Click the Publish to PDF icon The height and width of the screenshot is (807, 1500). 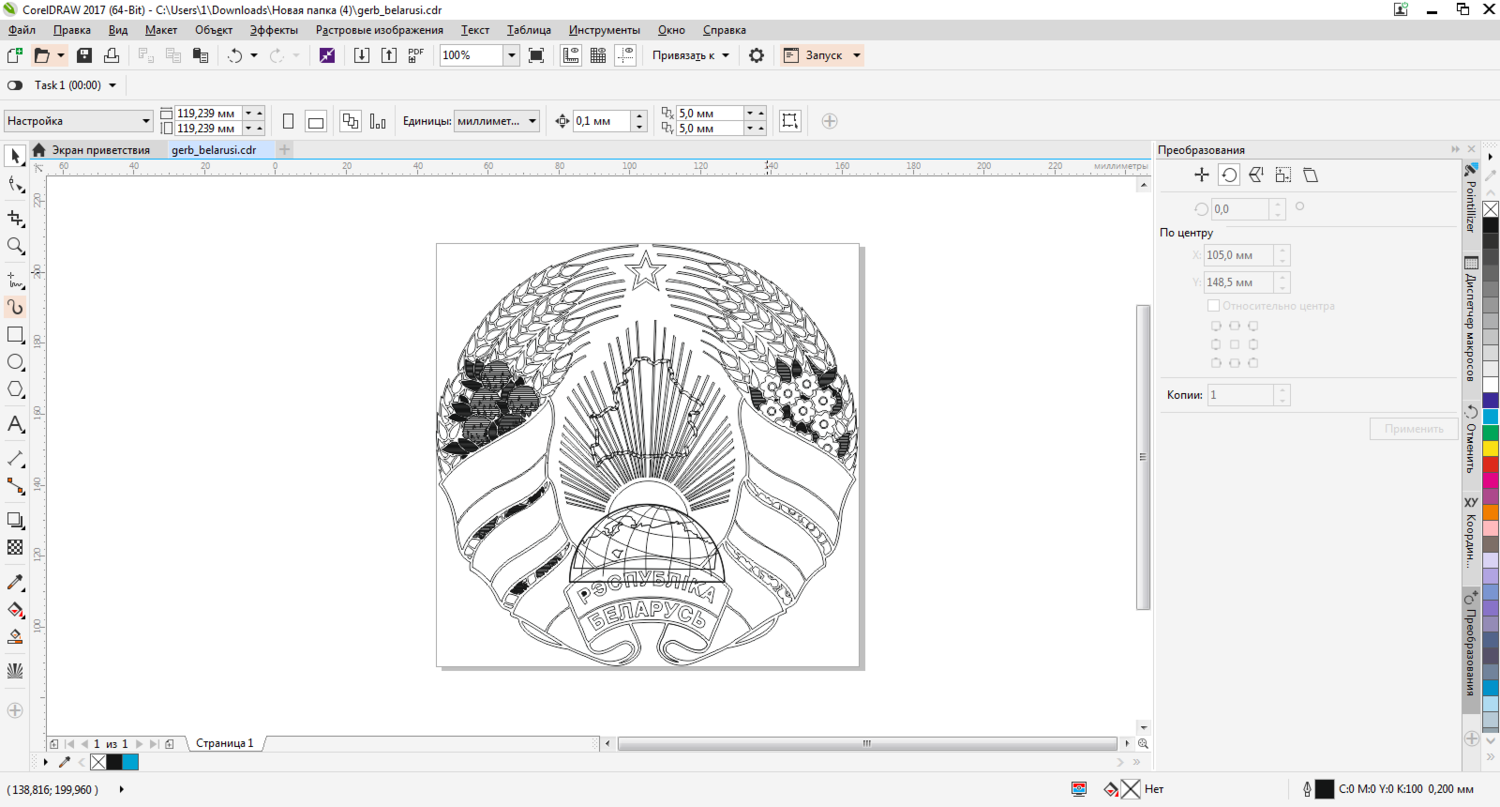pos(416,56)
